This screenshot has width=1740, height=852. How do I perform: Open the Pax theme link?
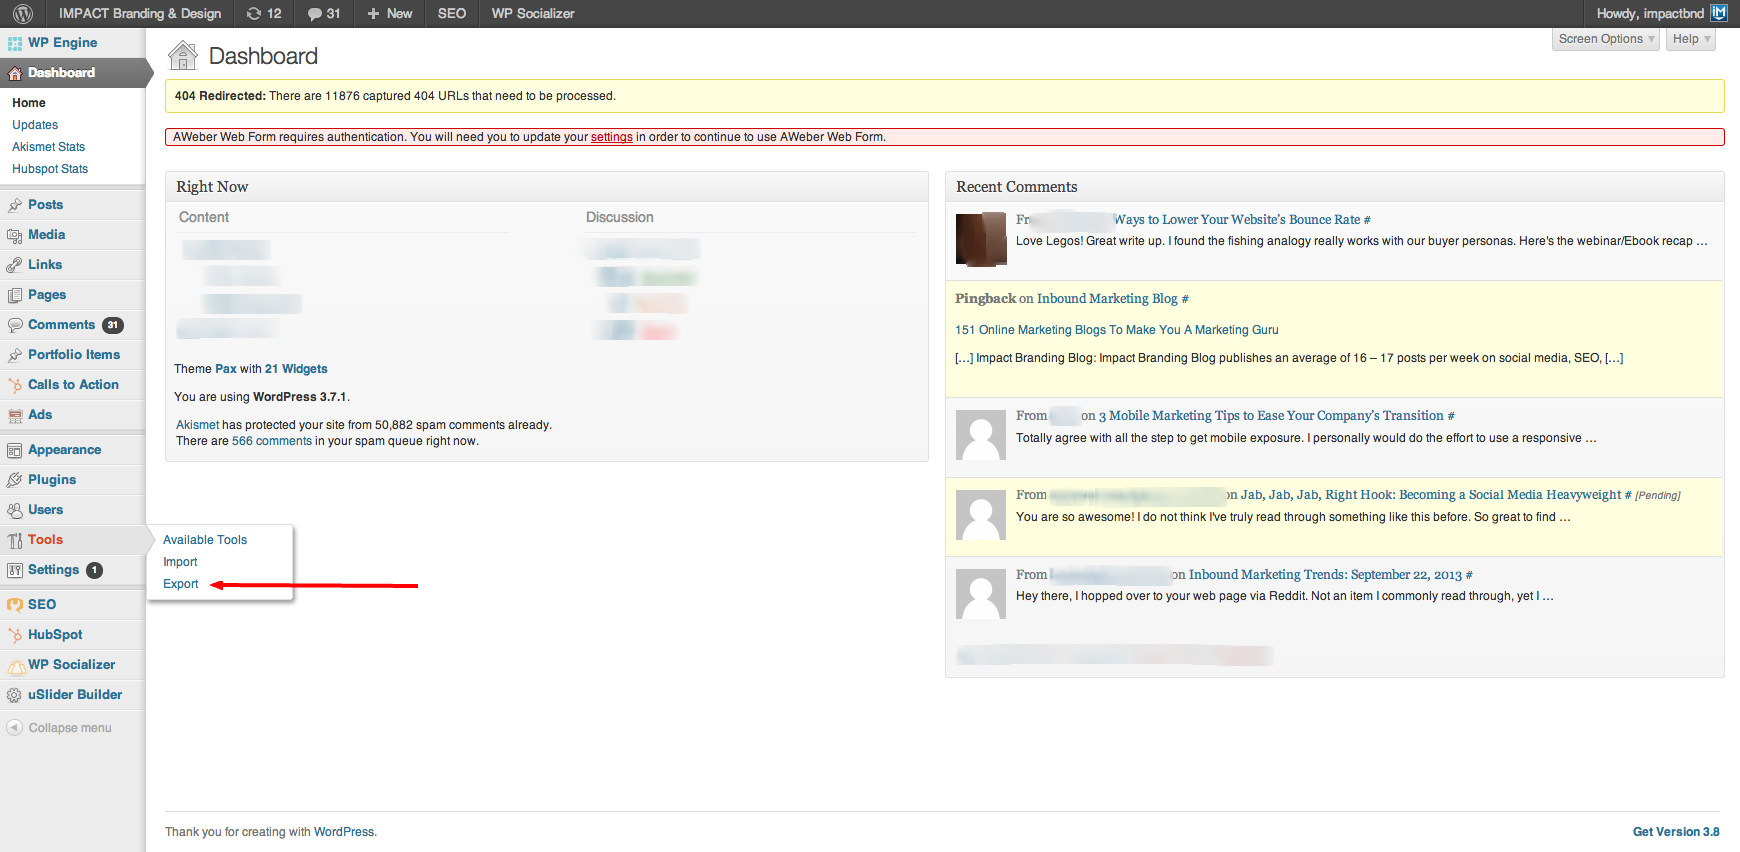coord(226,369)
